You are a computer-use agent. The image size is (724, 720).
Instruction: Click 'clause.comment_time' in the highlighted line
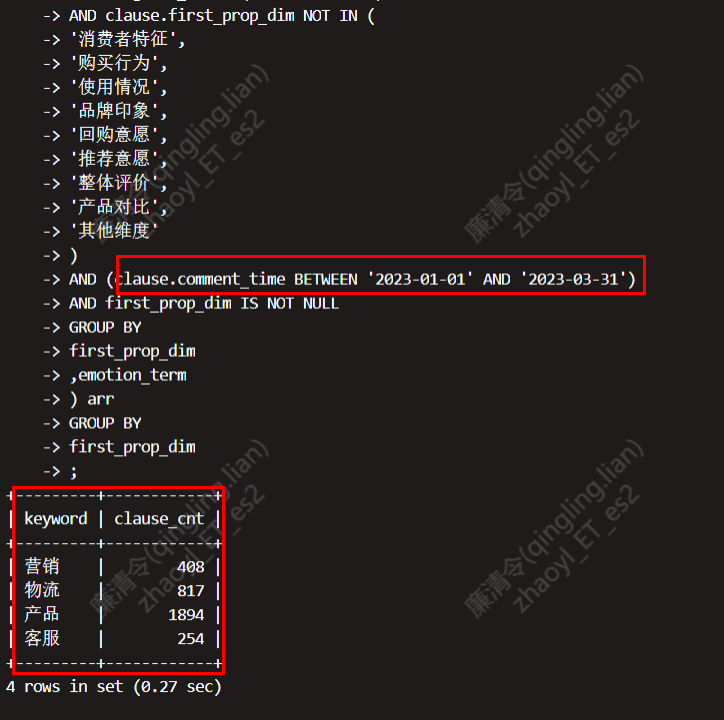point(200,279)
